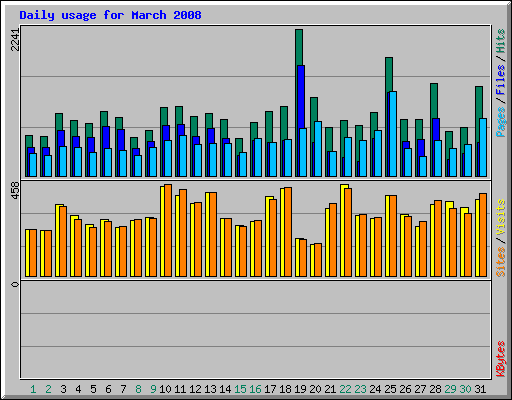Select day 30 on the x-axis
Screen dimensions: 512x400
pos(465,389)
